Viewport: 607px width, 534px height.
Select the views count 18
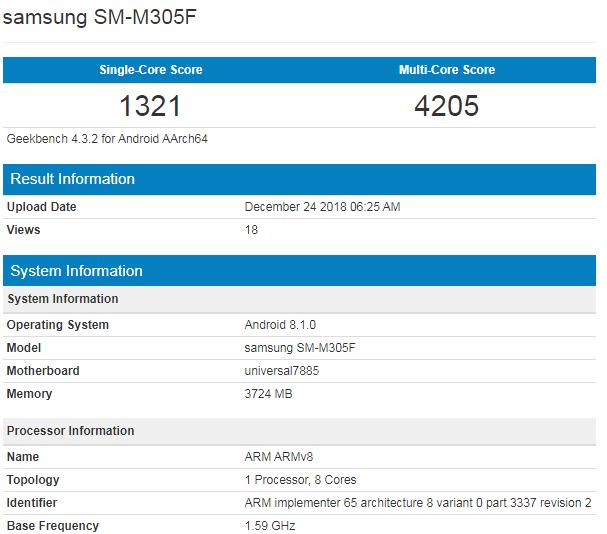(x=251, y=230)
